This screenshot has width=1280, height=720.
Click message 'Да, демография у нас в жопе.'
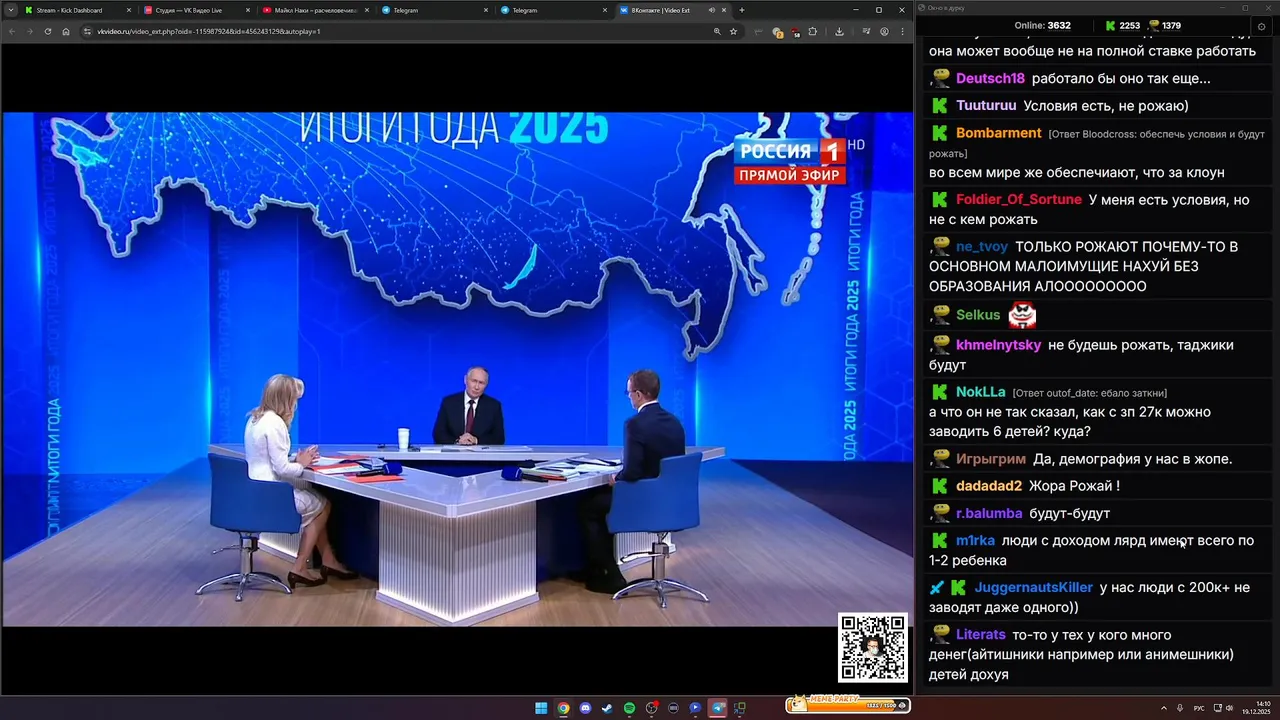pyautogui.click(x=1132, y=459)
